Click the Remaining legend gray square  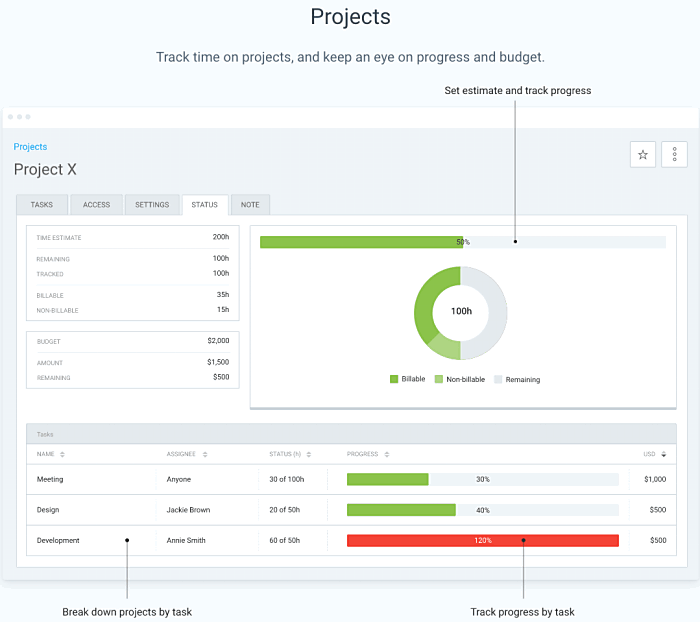498,379
